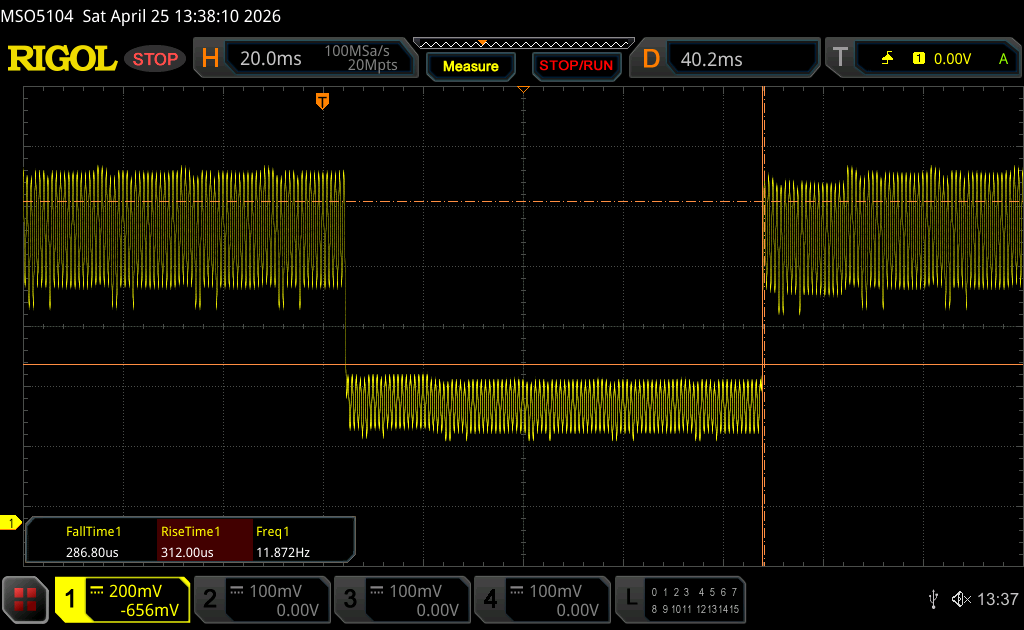Open the horizontal timebase H icon
1024x630 pixels.
click(x=210, y=59)
